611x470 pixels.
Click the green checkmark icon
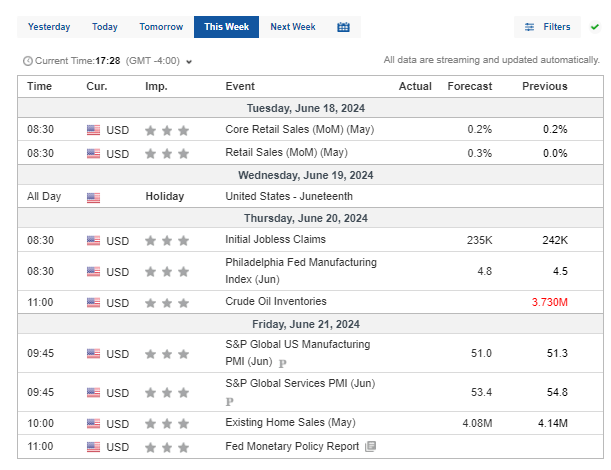[595, 27]
